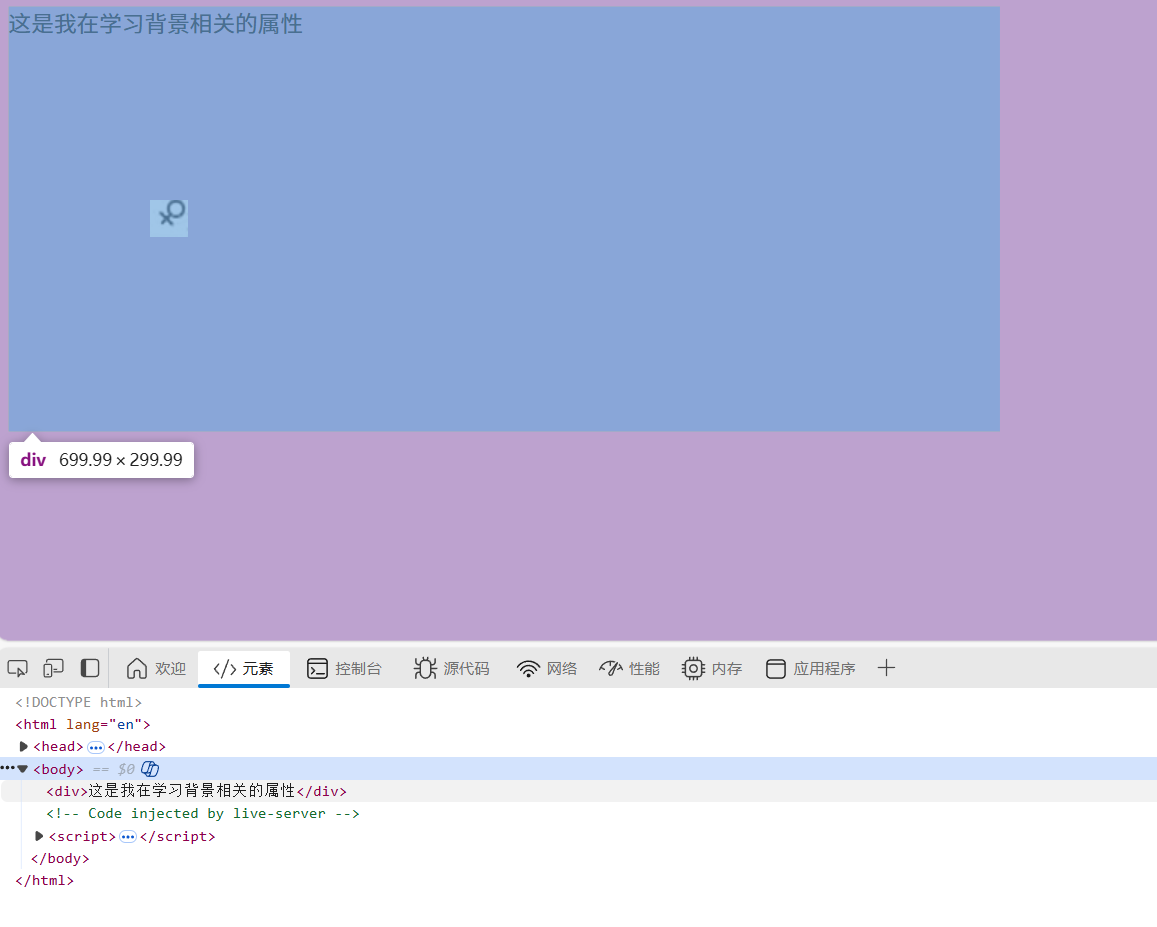Click the Network tab wifi icon
1157x927 pixels.
coord(528,669)
